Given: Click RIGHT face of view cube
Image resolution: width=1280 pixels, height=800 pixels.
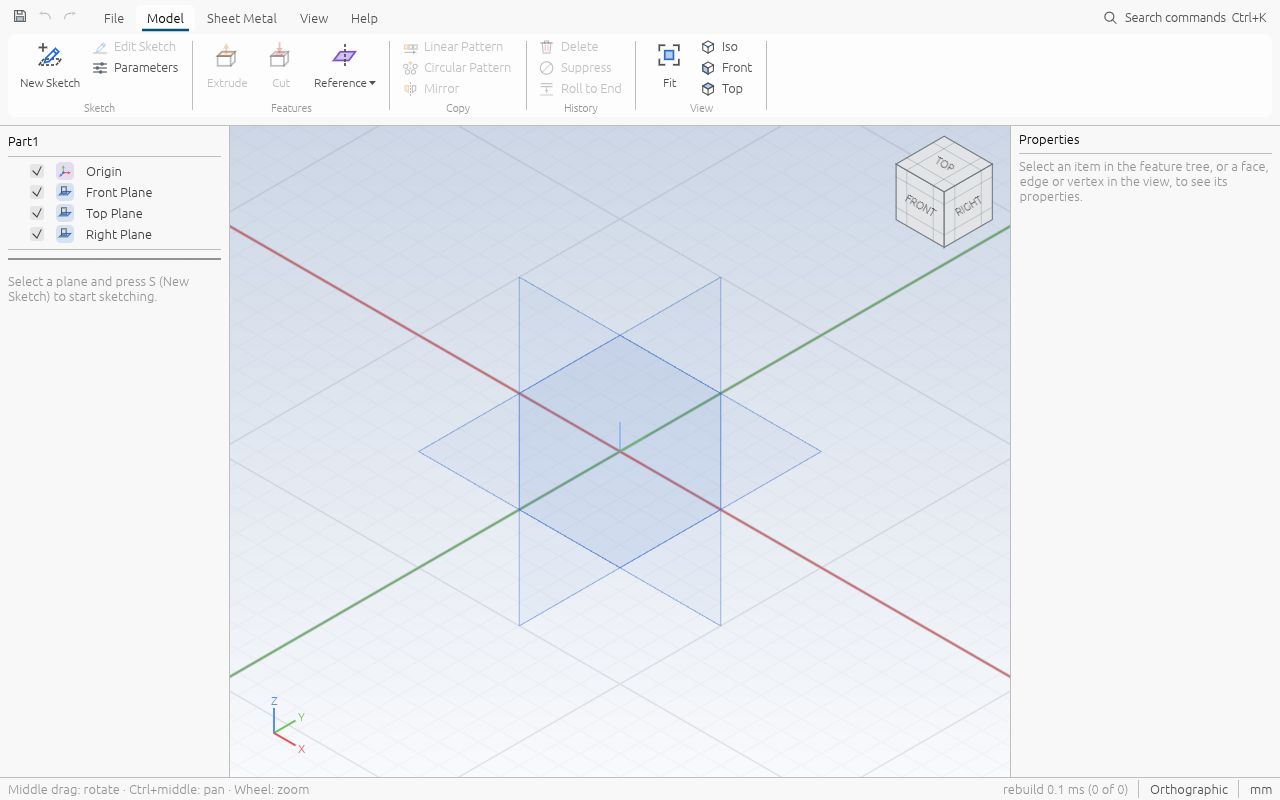Looking at the screenshot, I should [x=968, y=206].
